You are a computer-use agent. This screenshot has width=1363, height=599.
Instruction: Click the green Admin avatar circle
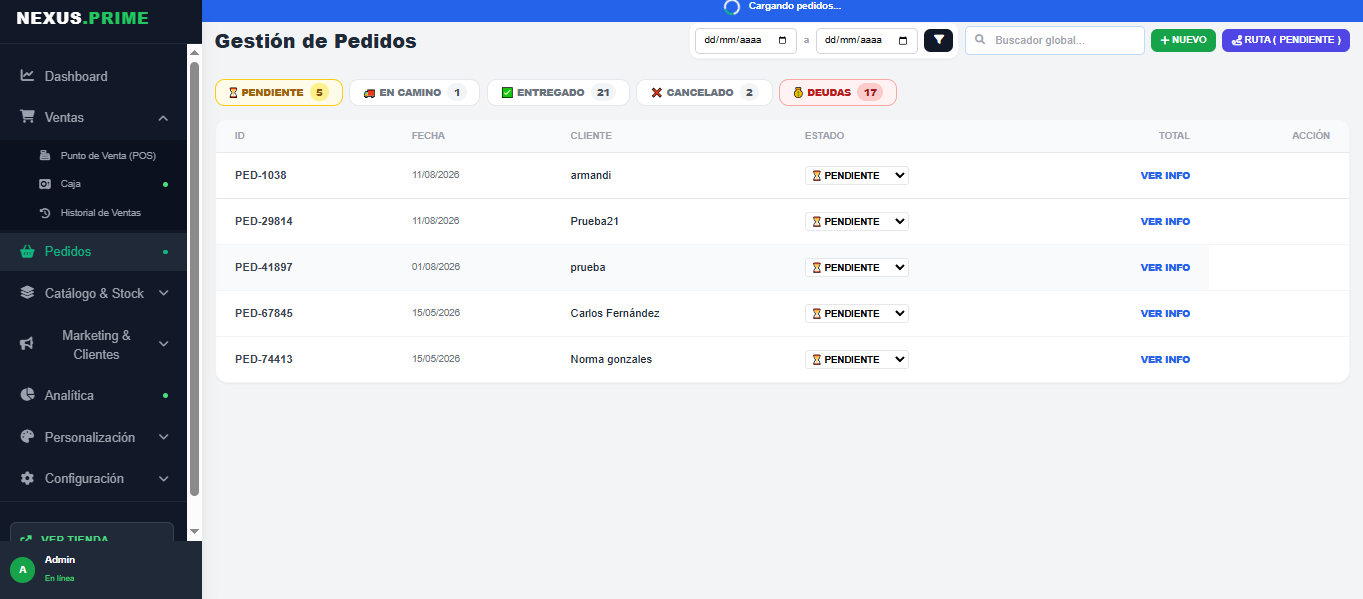[x=23, y=569]
